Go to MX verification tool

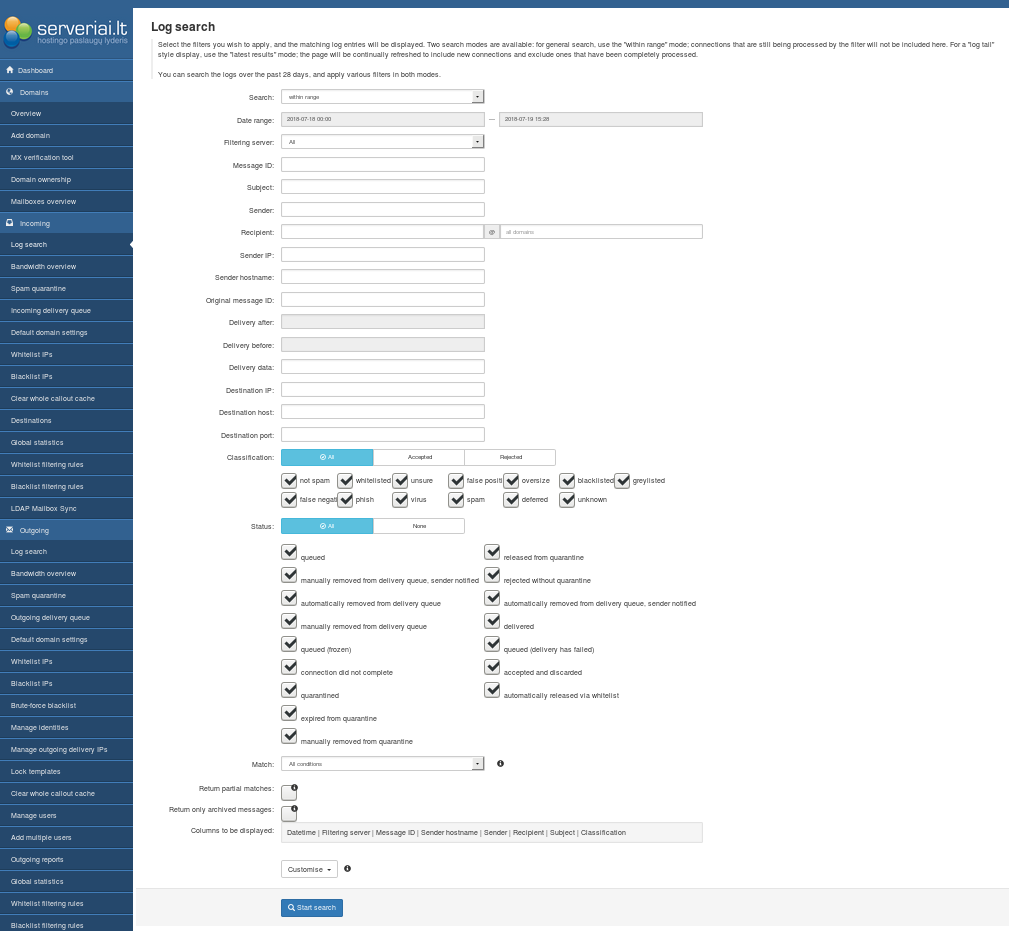(42, 158)
